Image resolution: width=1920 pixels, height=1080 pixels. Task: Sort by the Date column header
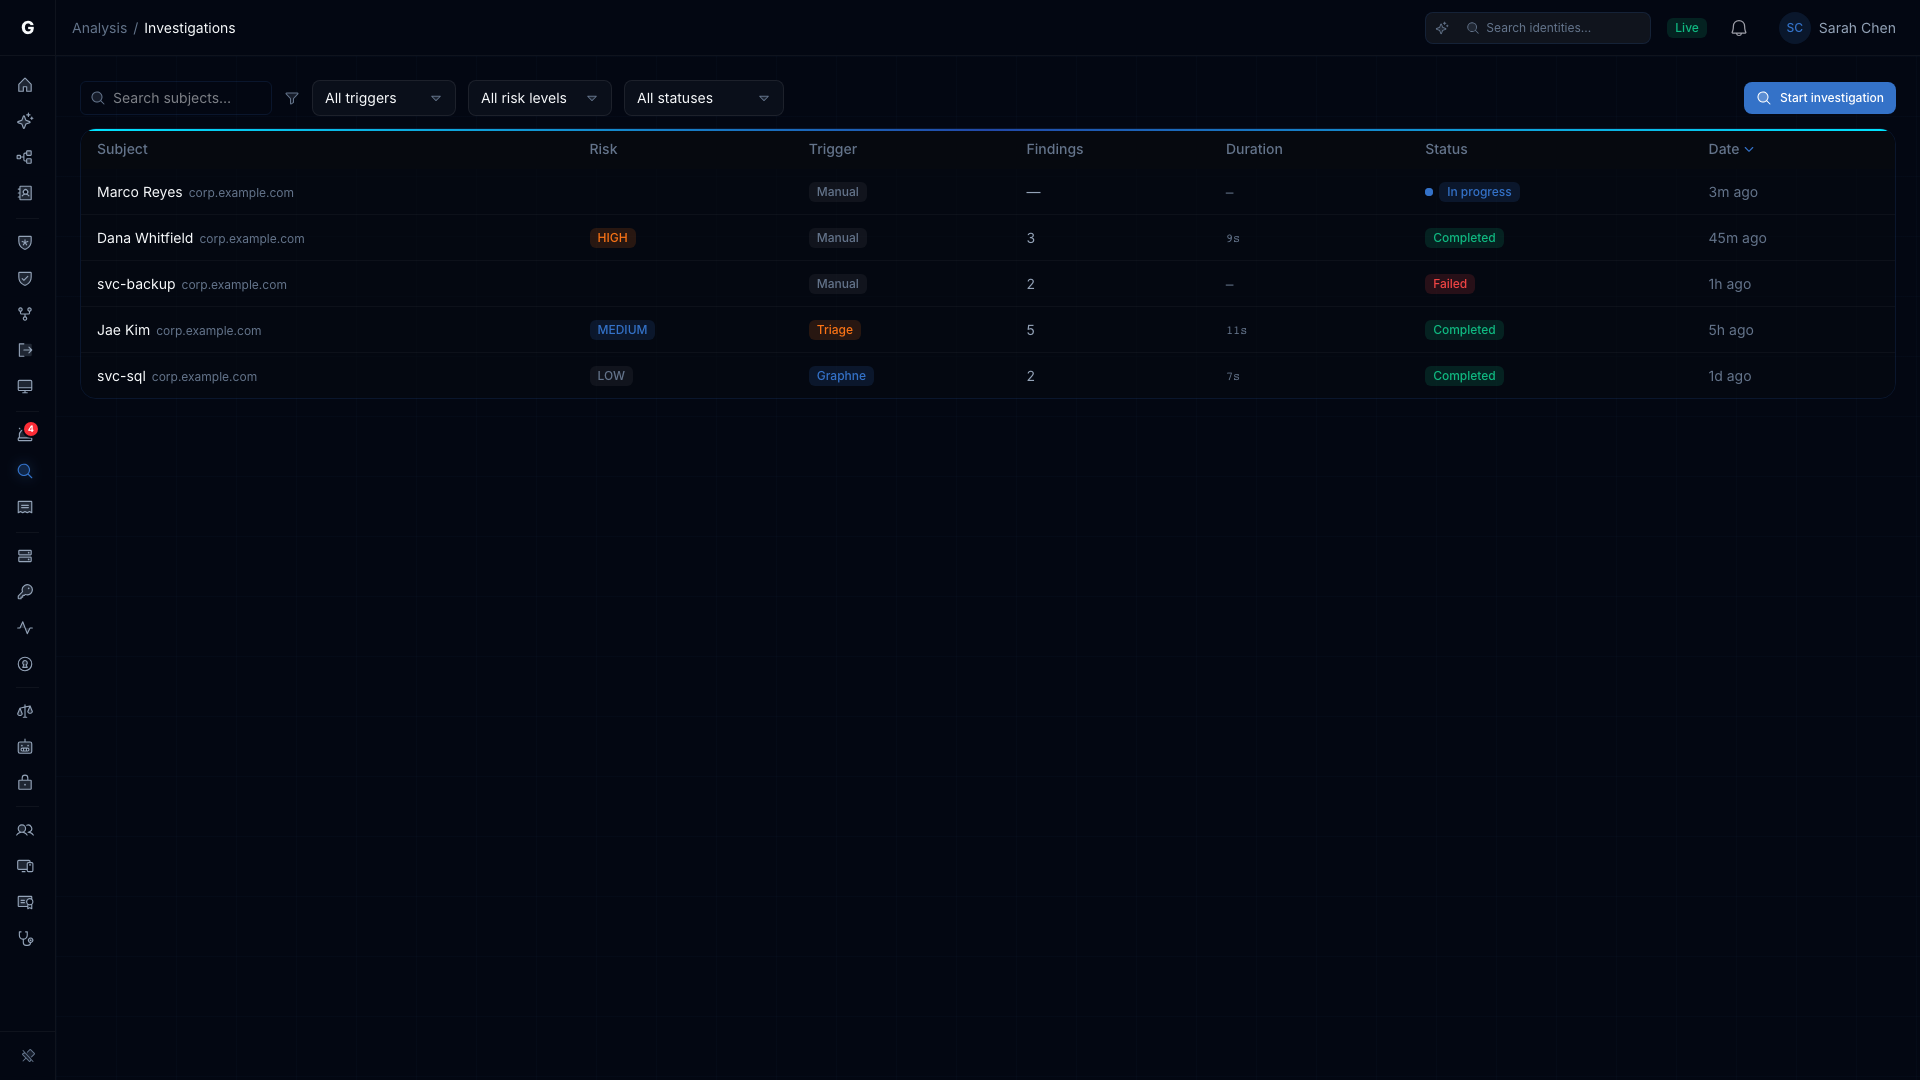click(1731, 149)
